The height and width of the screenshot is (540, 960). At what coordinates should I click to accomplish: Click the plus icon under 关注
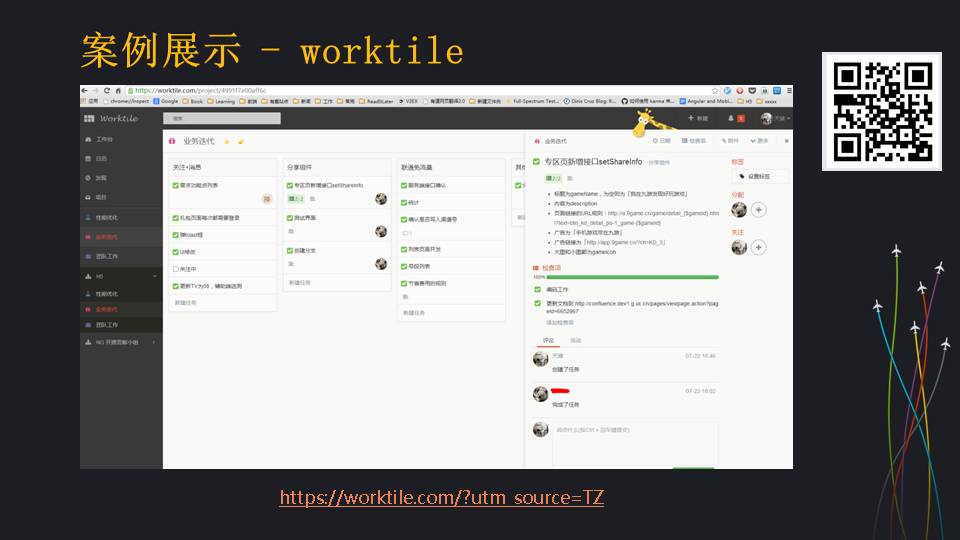pos(758,247)
